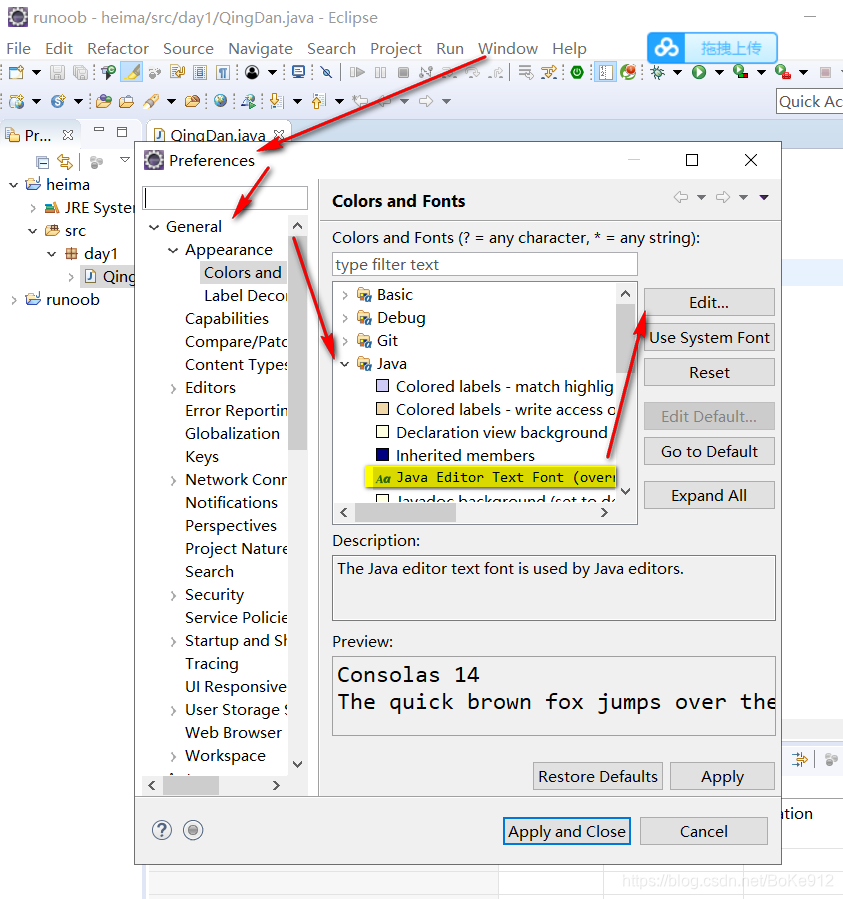The width and height of the screenshot is (843, 899).
Task: Click the Expand All button
Action: [x=709, y=495]
